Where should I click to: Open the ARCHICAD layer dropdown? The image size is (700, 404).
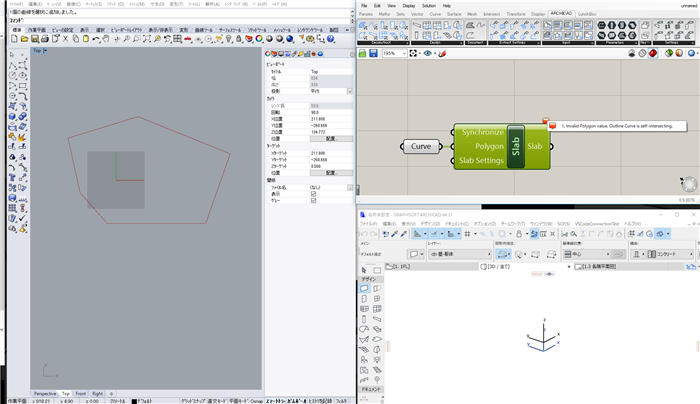click(460, 254)
